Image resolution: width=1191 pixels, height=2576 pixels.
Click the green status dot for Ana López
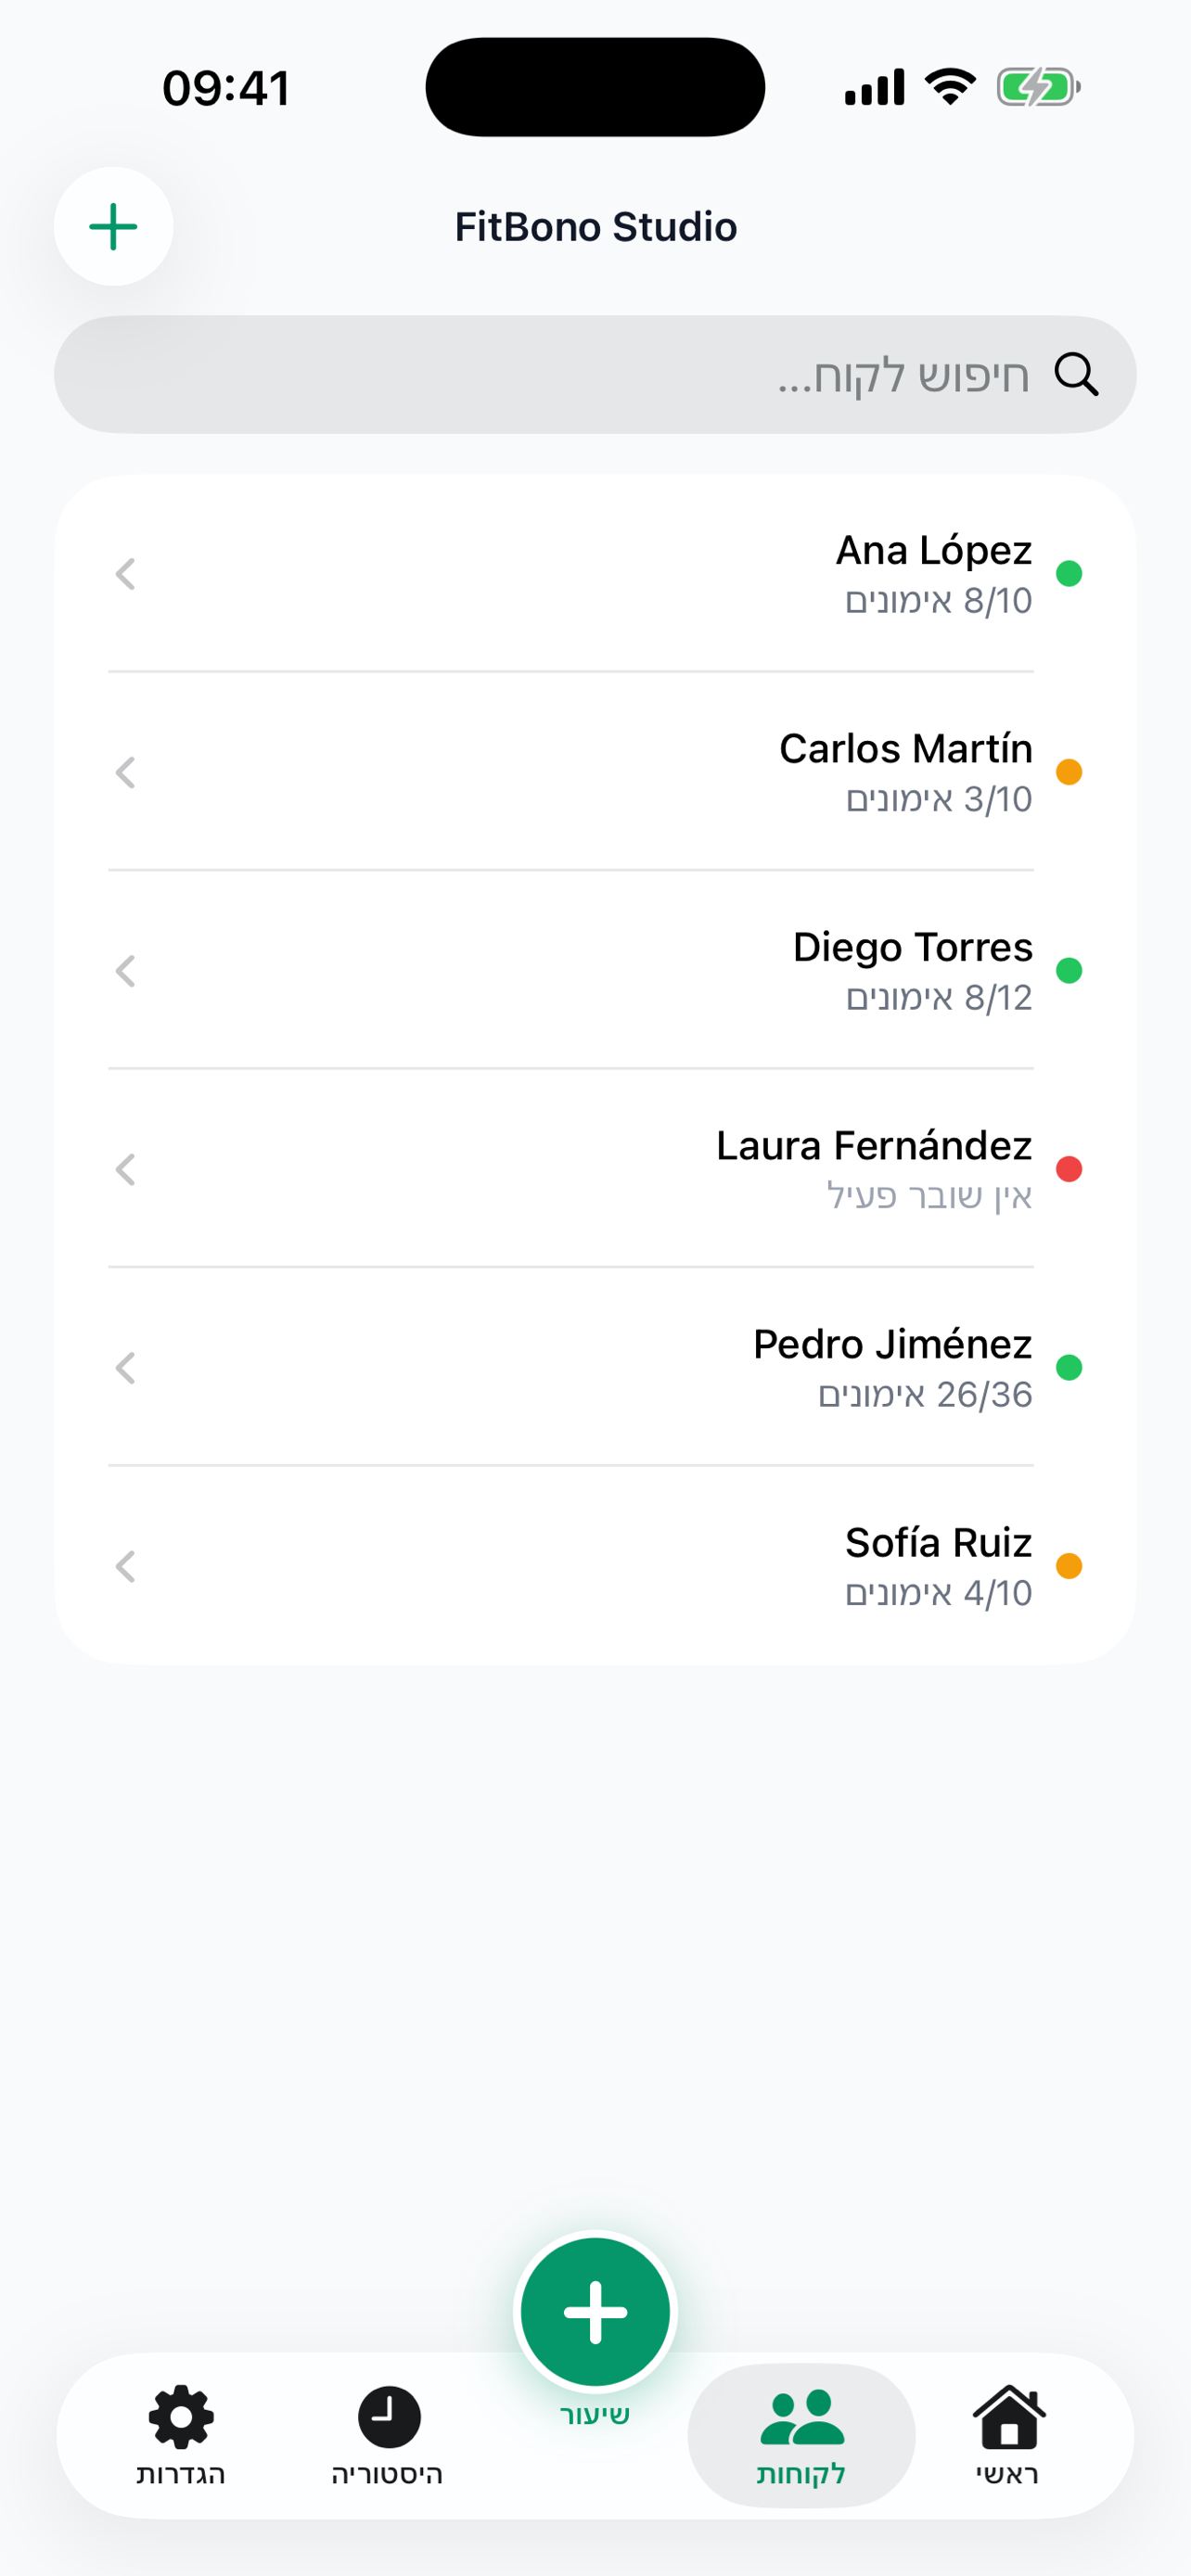tap(1069, 574)
